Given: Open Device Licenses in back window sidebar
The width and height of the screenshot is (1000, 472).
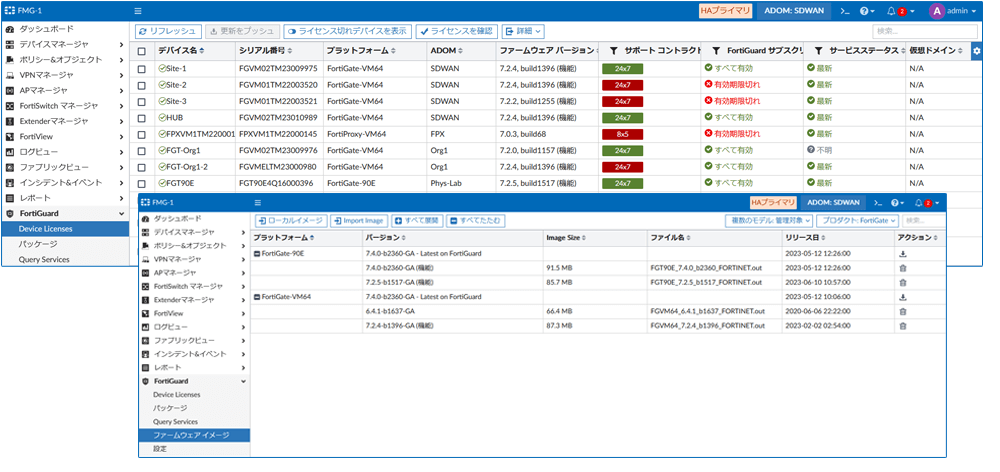Looking at the screenshot, I should [x=65, y=229].
